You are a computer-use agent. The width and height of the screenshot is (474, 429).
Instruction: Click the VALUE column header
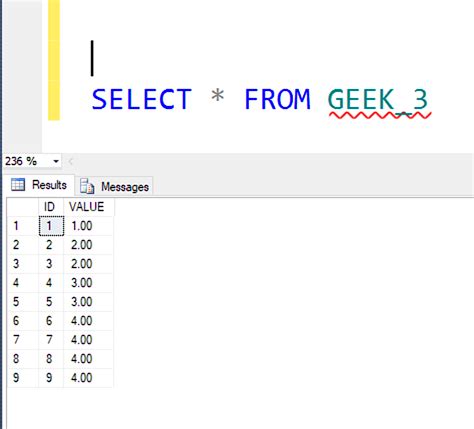tap(88, 207)
